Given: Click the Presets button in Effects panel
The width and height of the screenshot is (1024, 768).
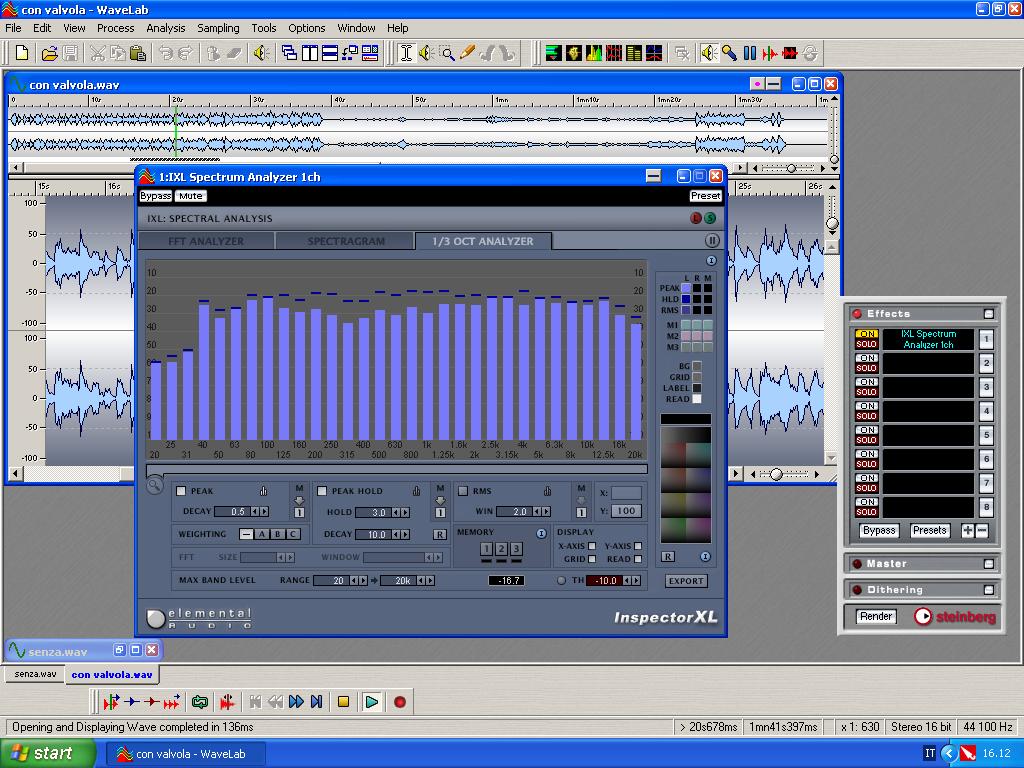Looking at the screenshot, I should [x=929, y=530].
